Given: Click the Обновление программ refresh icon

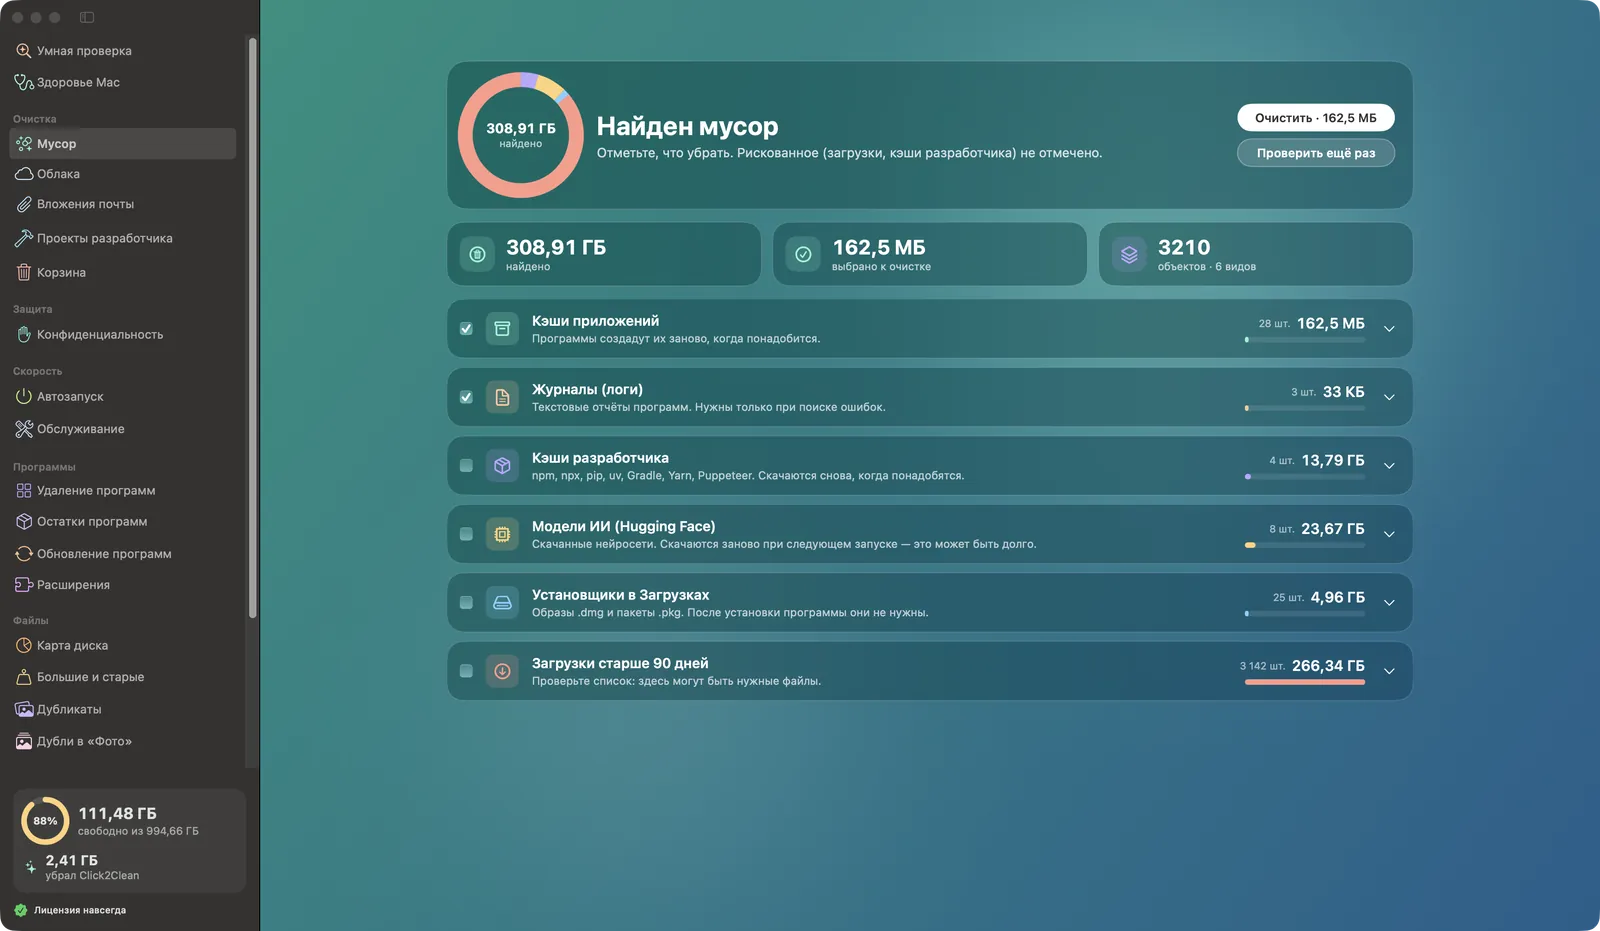Looking at the screenshot, I should pos(24,553).
